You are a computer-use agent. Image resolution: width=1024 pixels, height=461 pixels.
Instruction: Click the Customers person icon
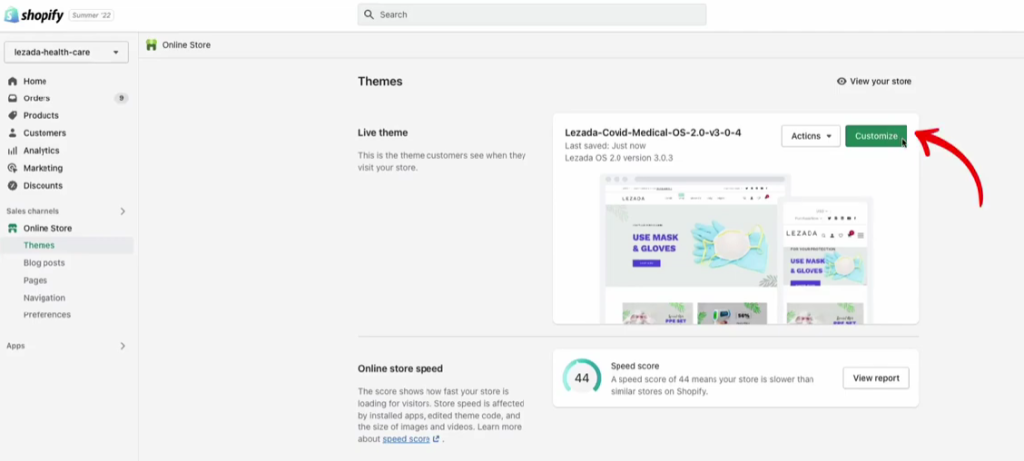tap(12, 133)
